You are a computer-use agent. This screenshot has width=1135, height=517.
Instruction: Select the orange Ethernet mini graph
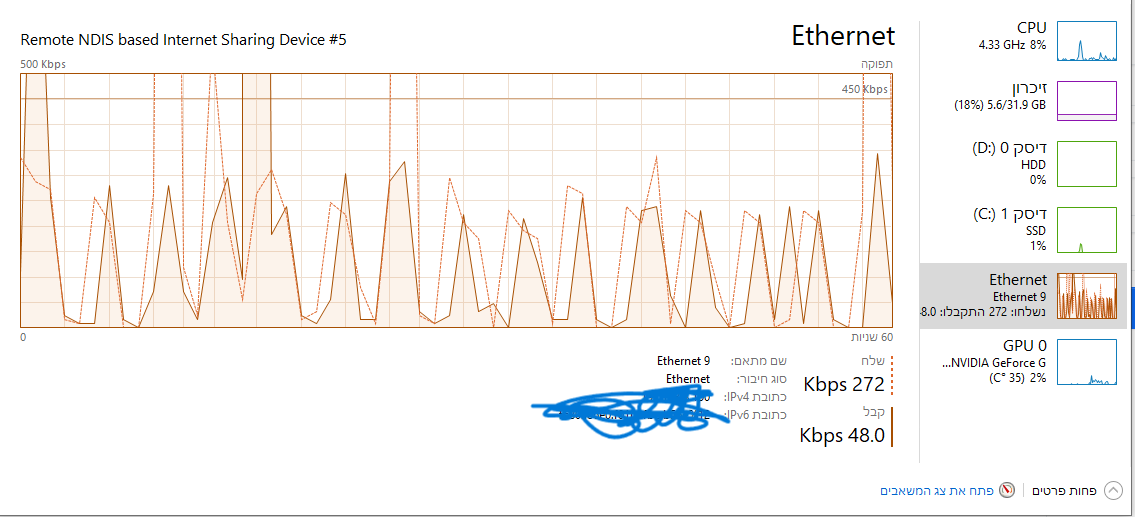(x=1086, y=295)
